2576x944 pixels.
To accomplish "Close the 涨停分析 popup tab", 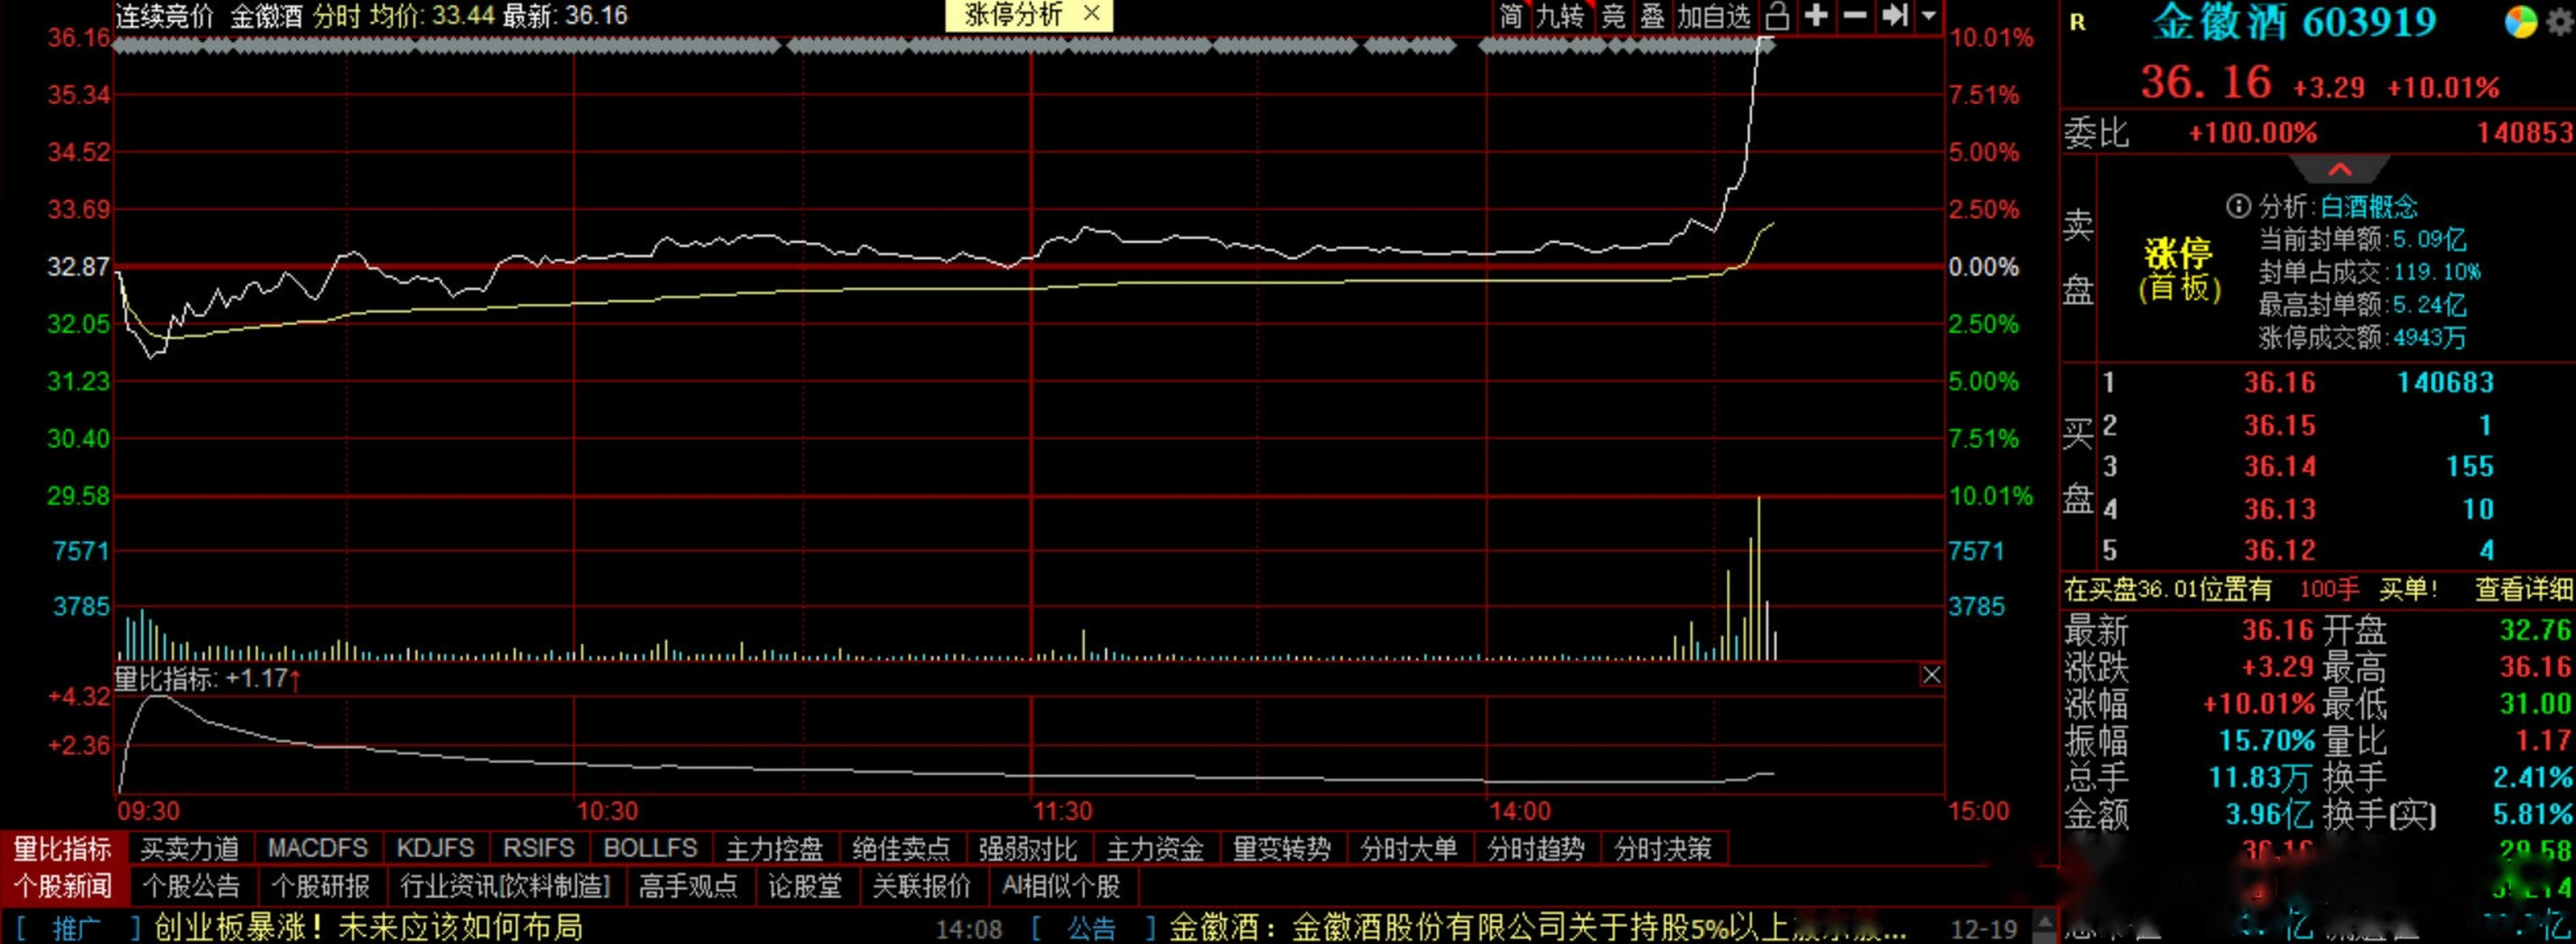I will 1092,14.
